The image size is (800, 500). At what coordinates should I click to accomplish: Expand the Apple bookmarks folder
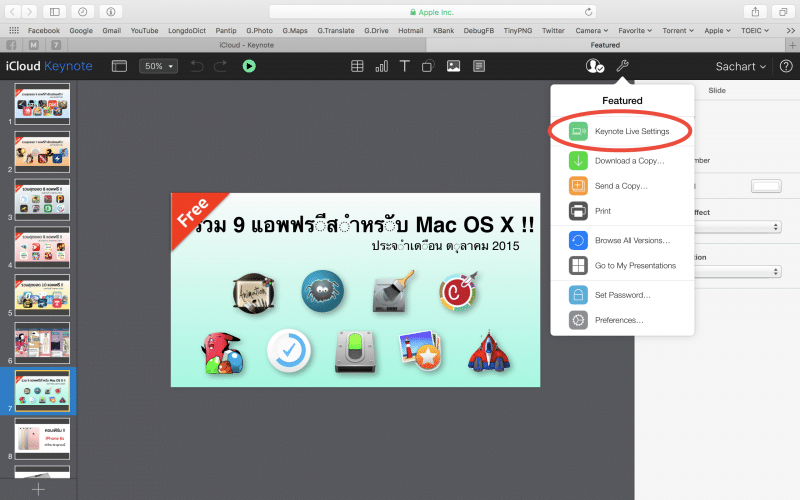[717, 31]
